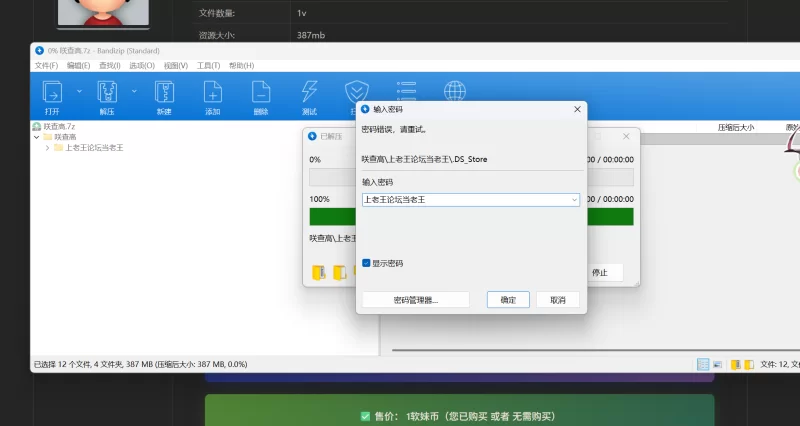Click the 取消 button in the password dialog

coord(558,300)
